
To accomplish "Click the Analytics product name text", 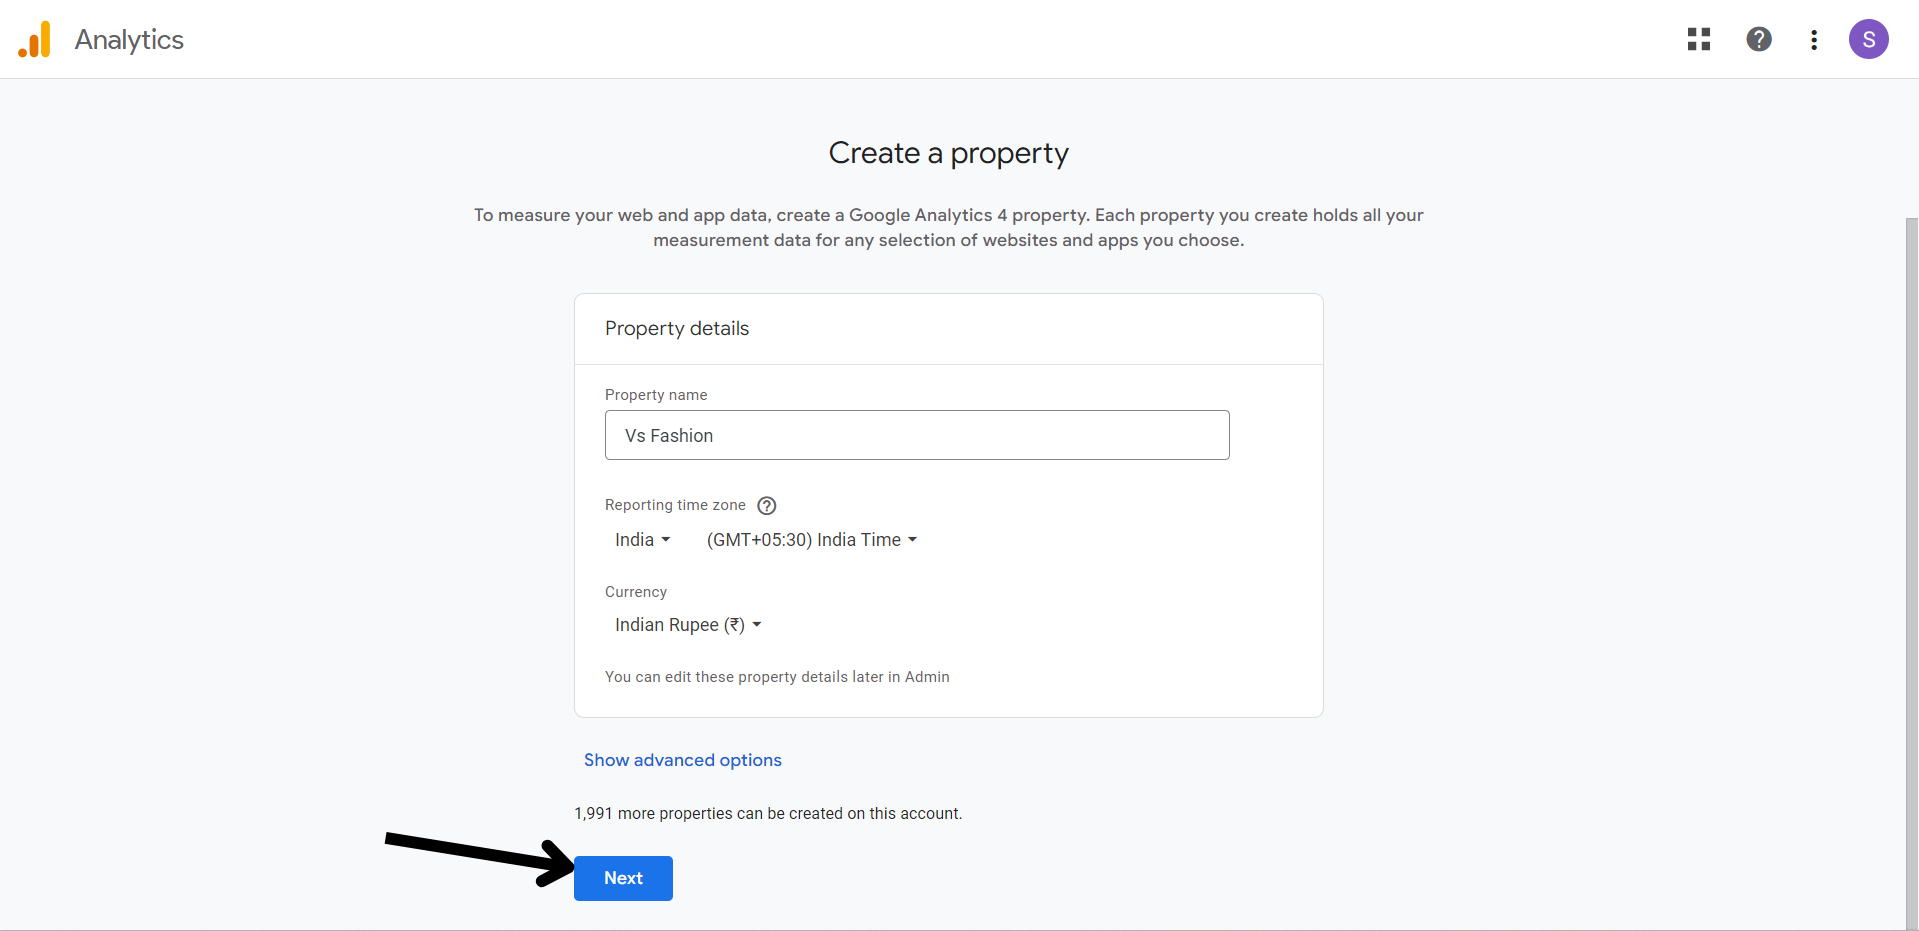I will pyautogui.click(x=129, y=40).
